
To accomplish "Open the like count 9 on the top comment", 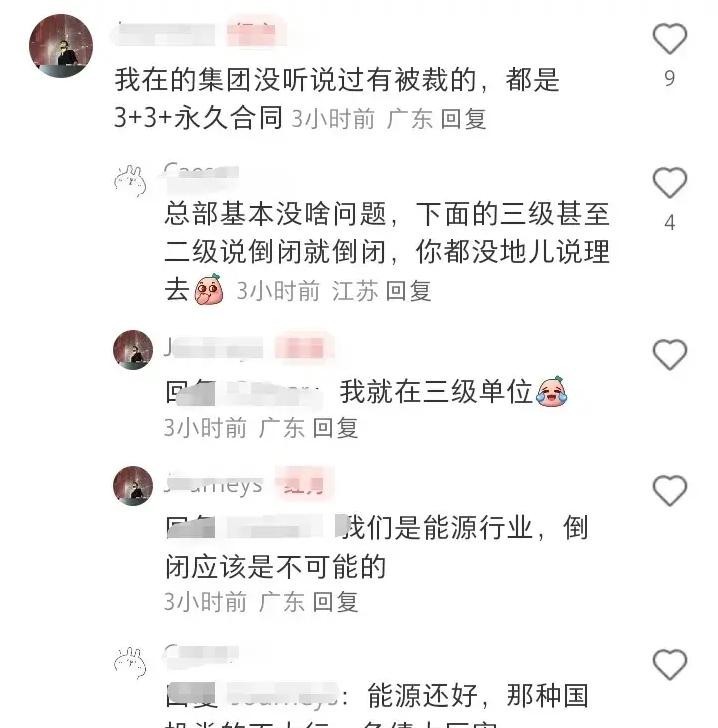I will pyautogui.click(x=670, y=78).
